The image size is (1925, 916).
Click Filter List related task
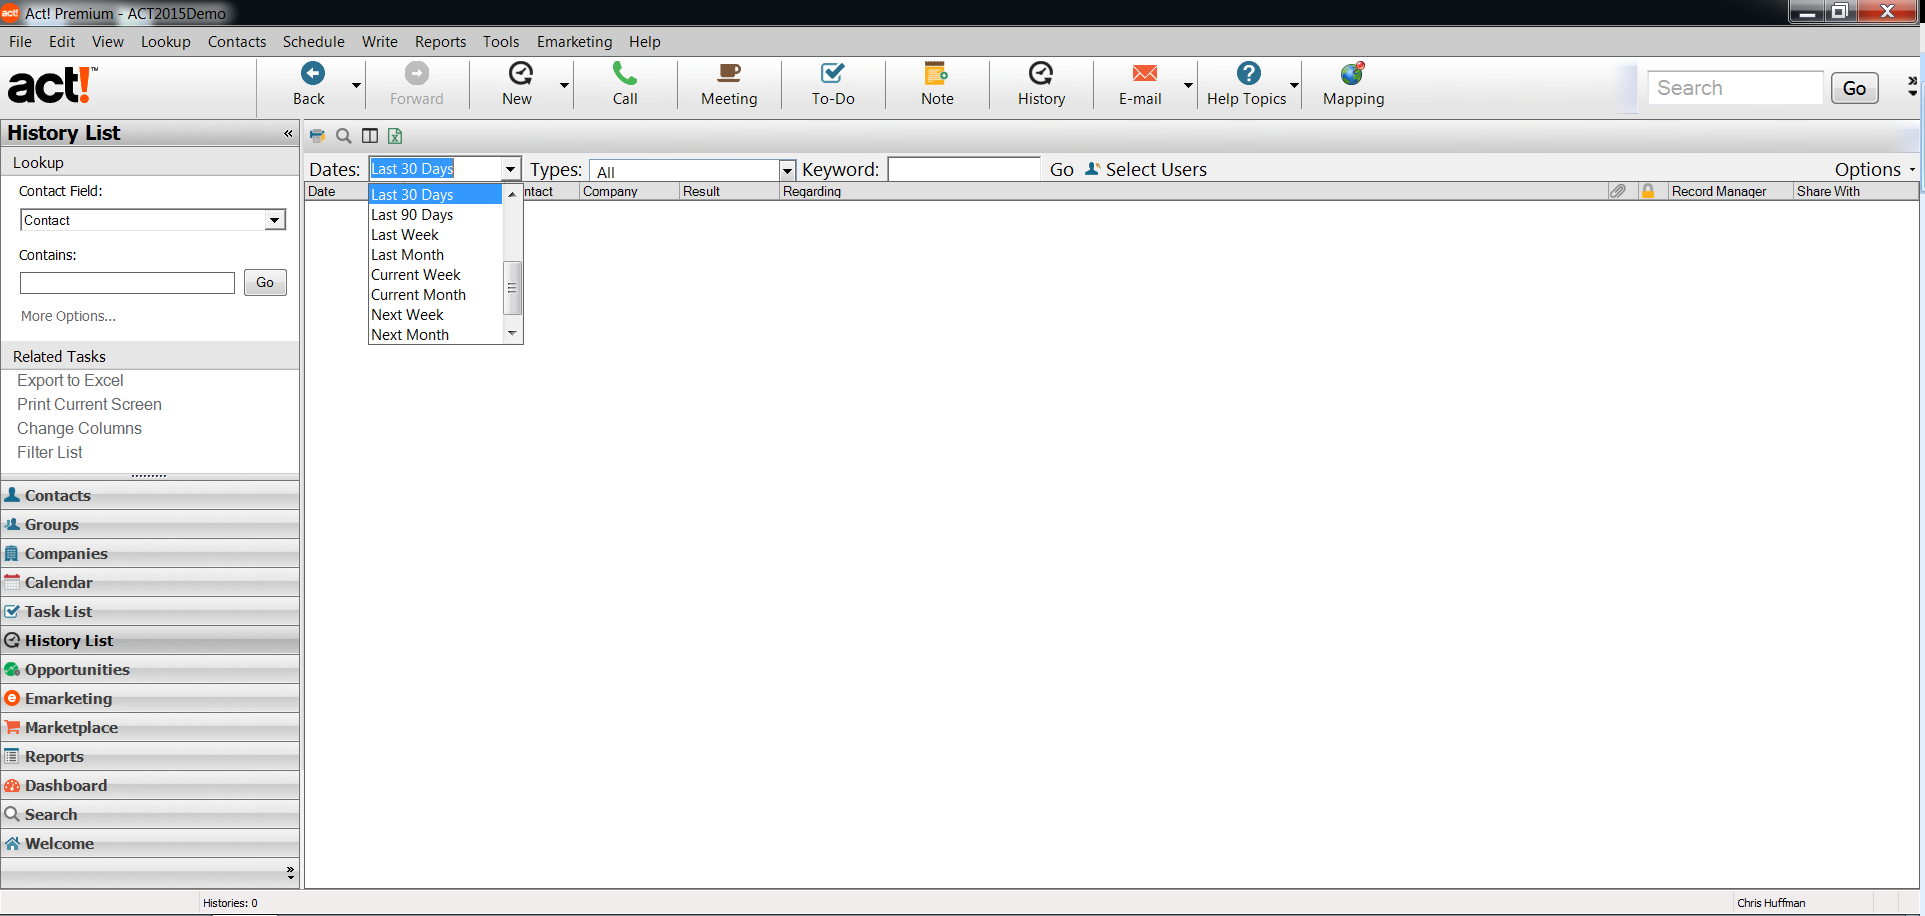(49, 453)
